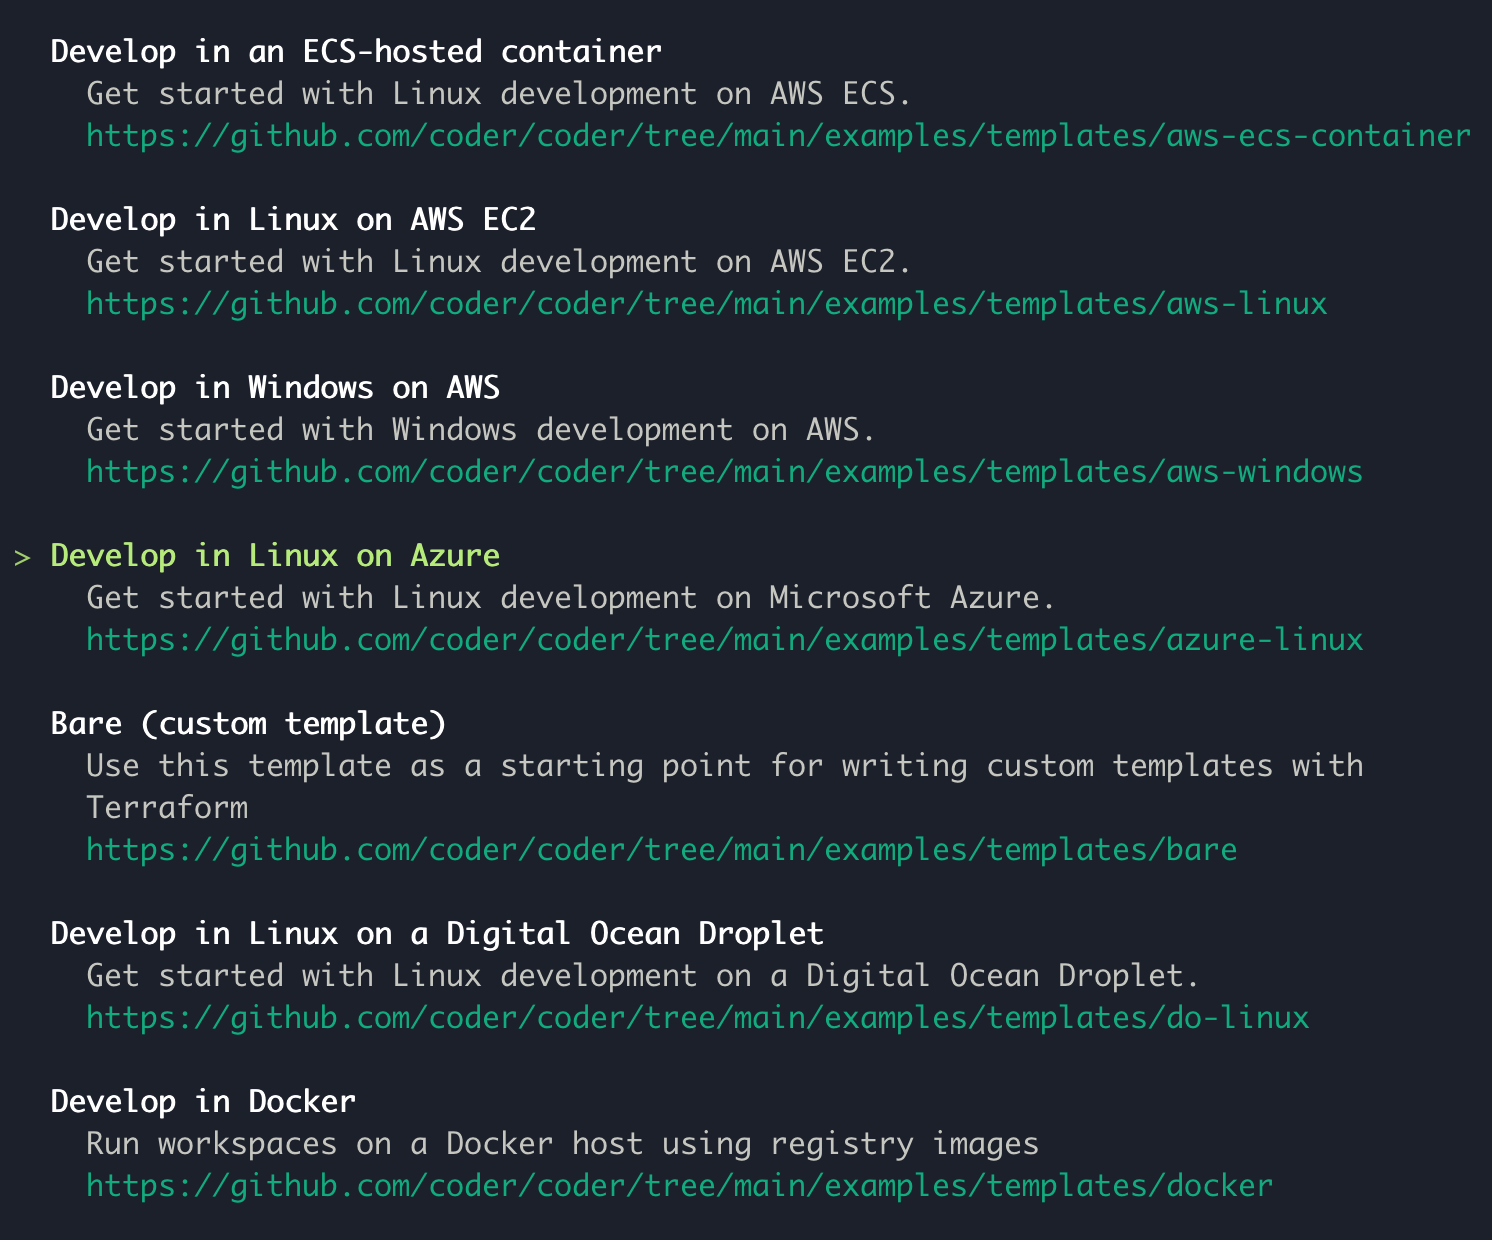Click the selection arrow cursor indicator

coord(22,556)
